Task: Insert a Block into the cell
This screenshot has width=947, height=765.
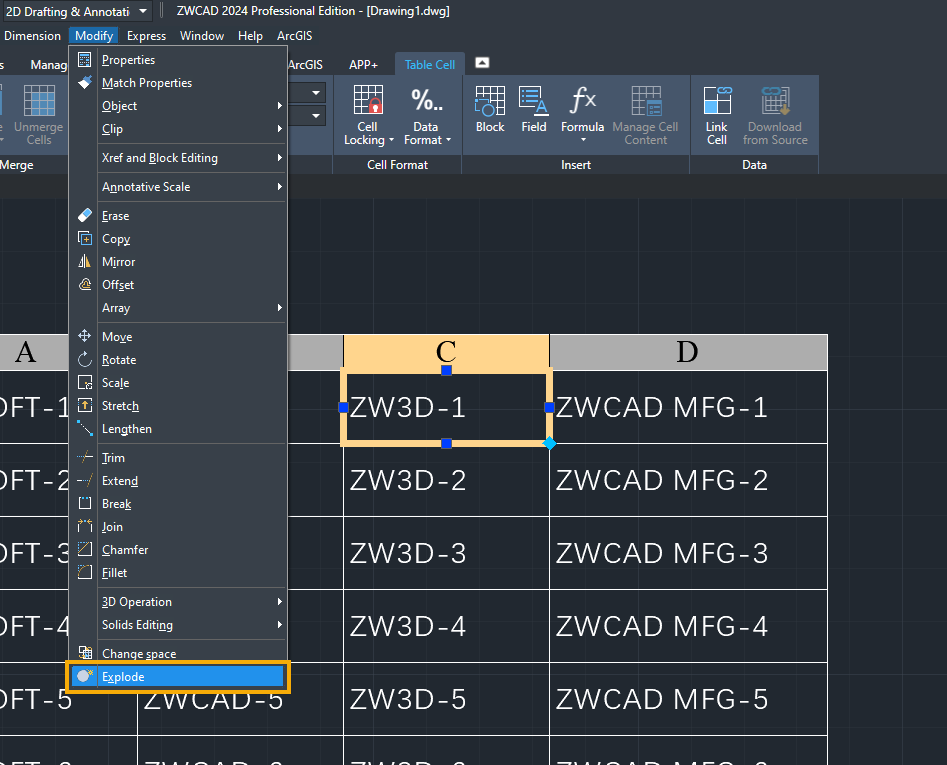Action: tap(490, 109)
